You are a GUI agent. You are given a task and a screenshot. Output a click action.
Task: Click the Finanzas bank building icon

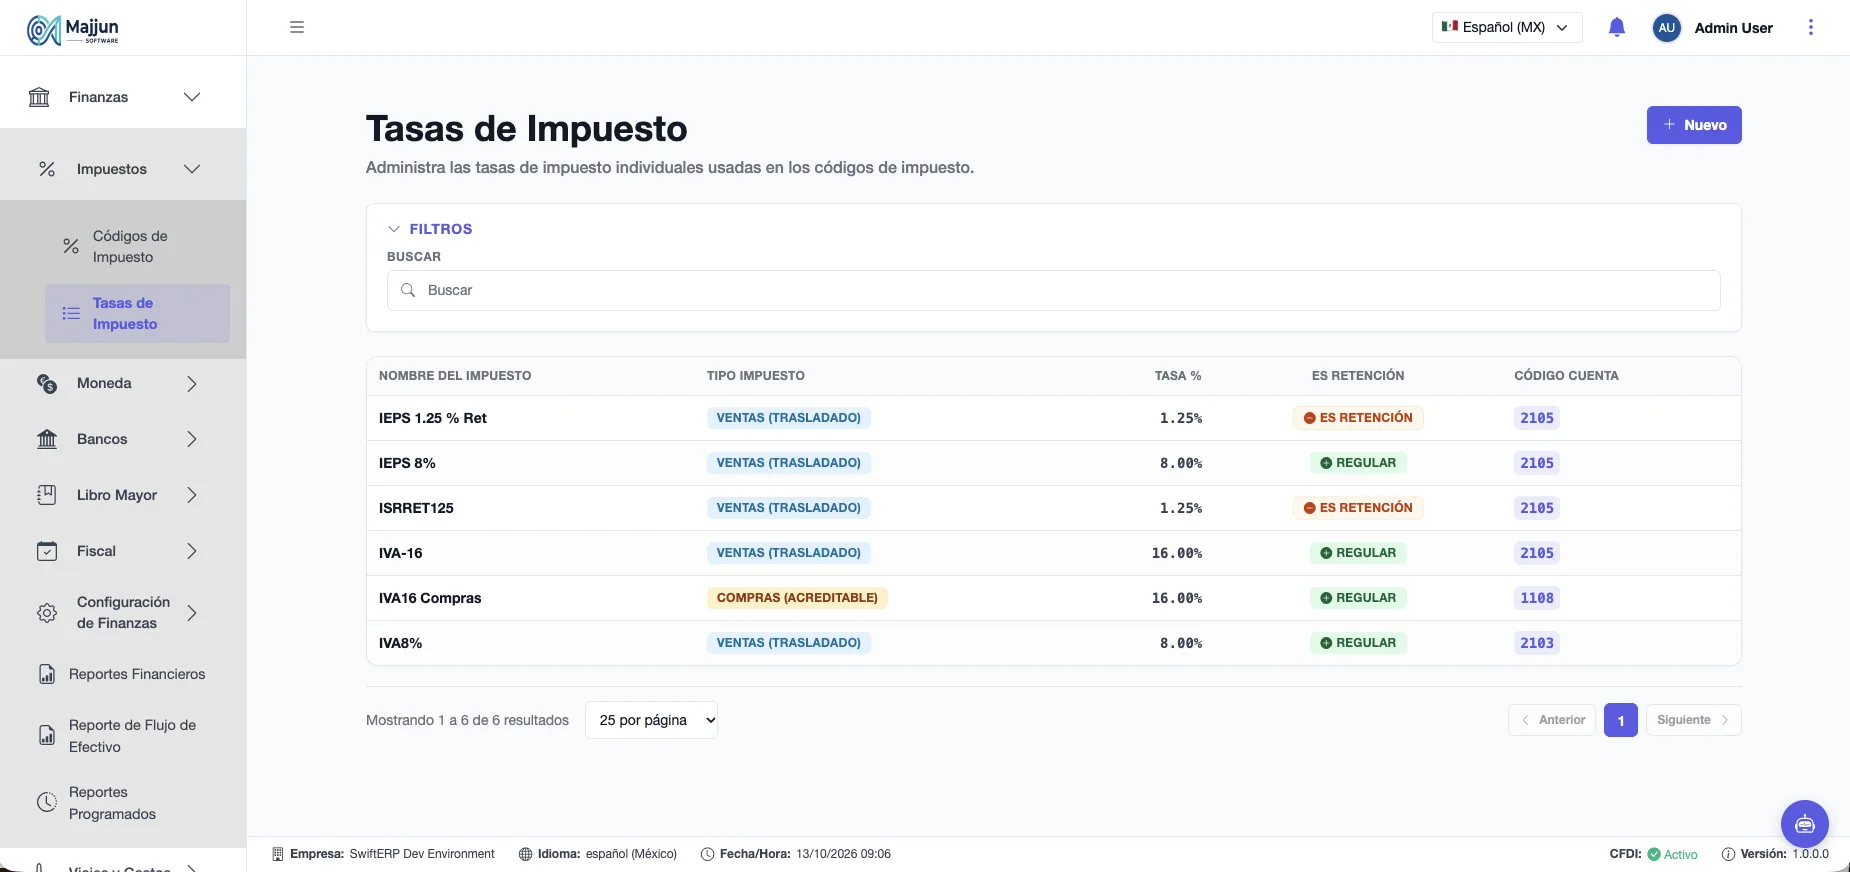click(39, 97)
